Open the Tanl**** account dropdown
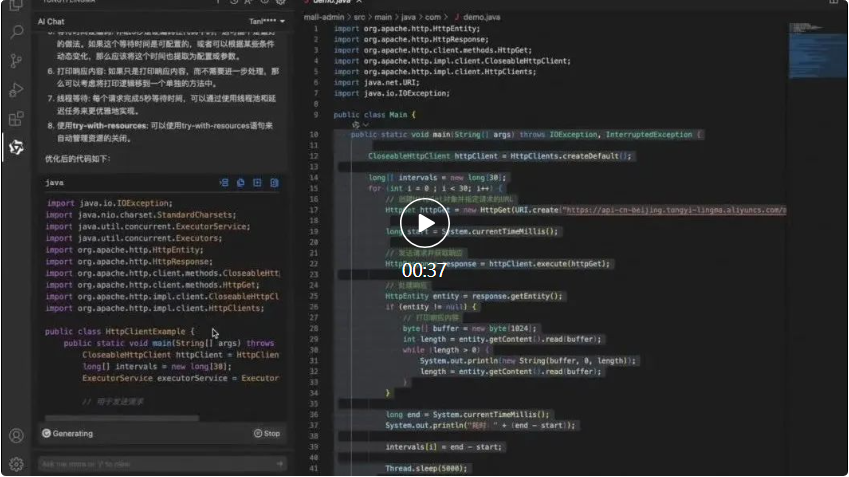This screenshot has height=477, width=849. pos(267,21)
